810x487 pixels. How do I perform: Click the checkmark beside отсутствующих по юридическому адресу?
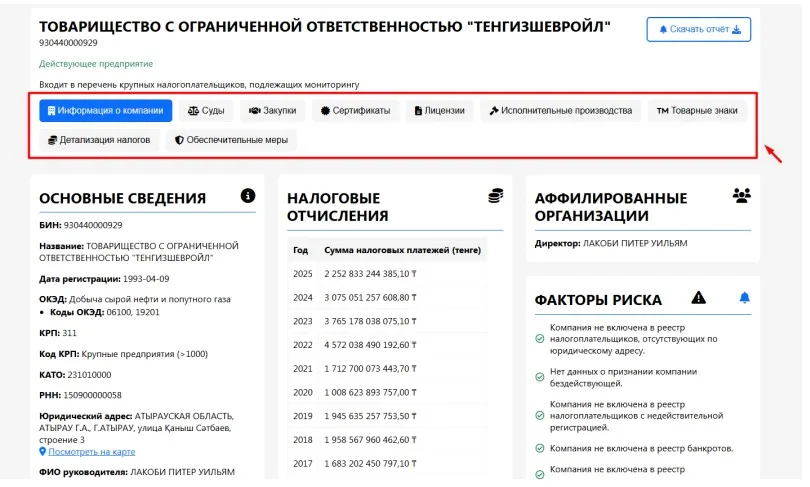(540, 339)
